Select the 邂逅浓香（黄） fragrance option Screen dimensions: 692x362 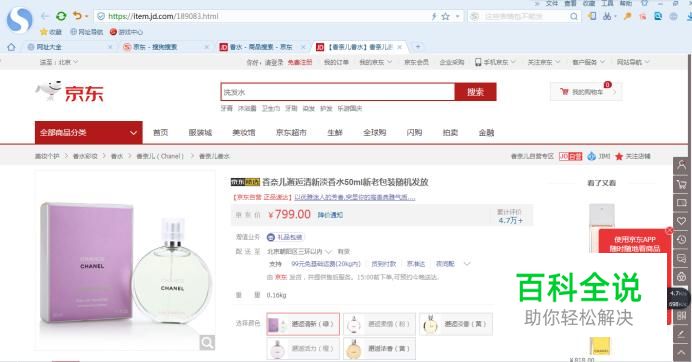click(x=380, y=349)
